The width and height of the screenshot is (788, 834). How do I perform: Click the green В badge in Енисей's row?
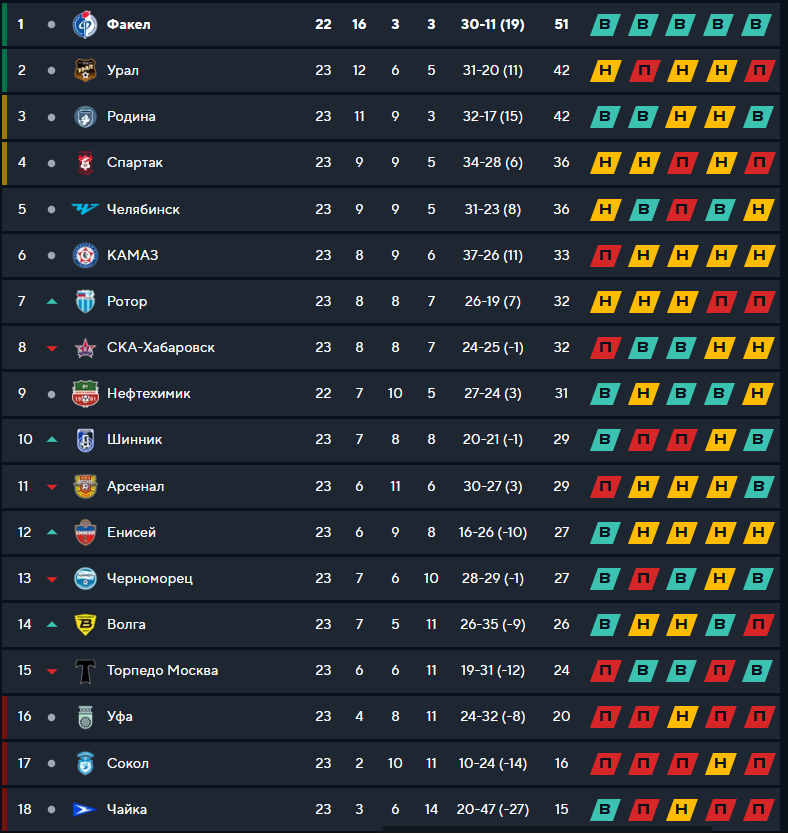pyautogui.click(x=604, y=533)
